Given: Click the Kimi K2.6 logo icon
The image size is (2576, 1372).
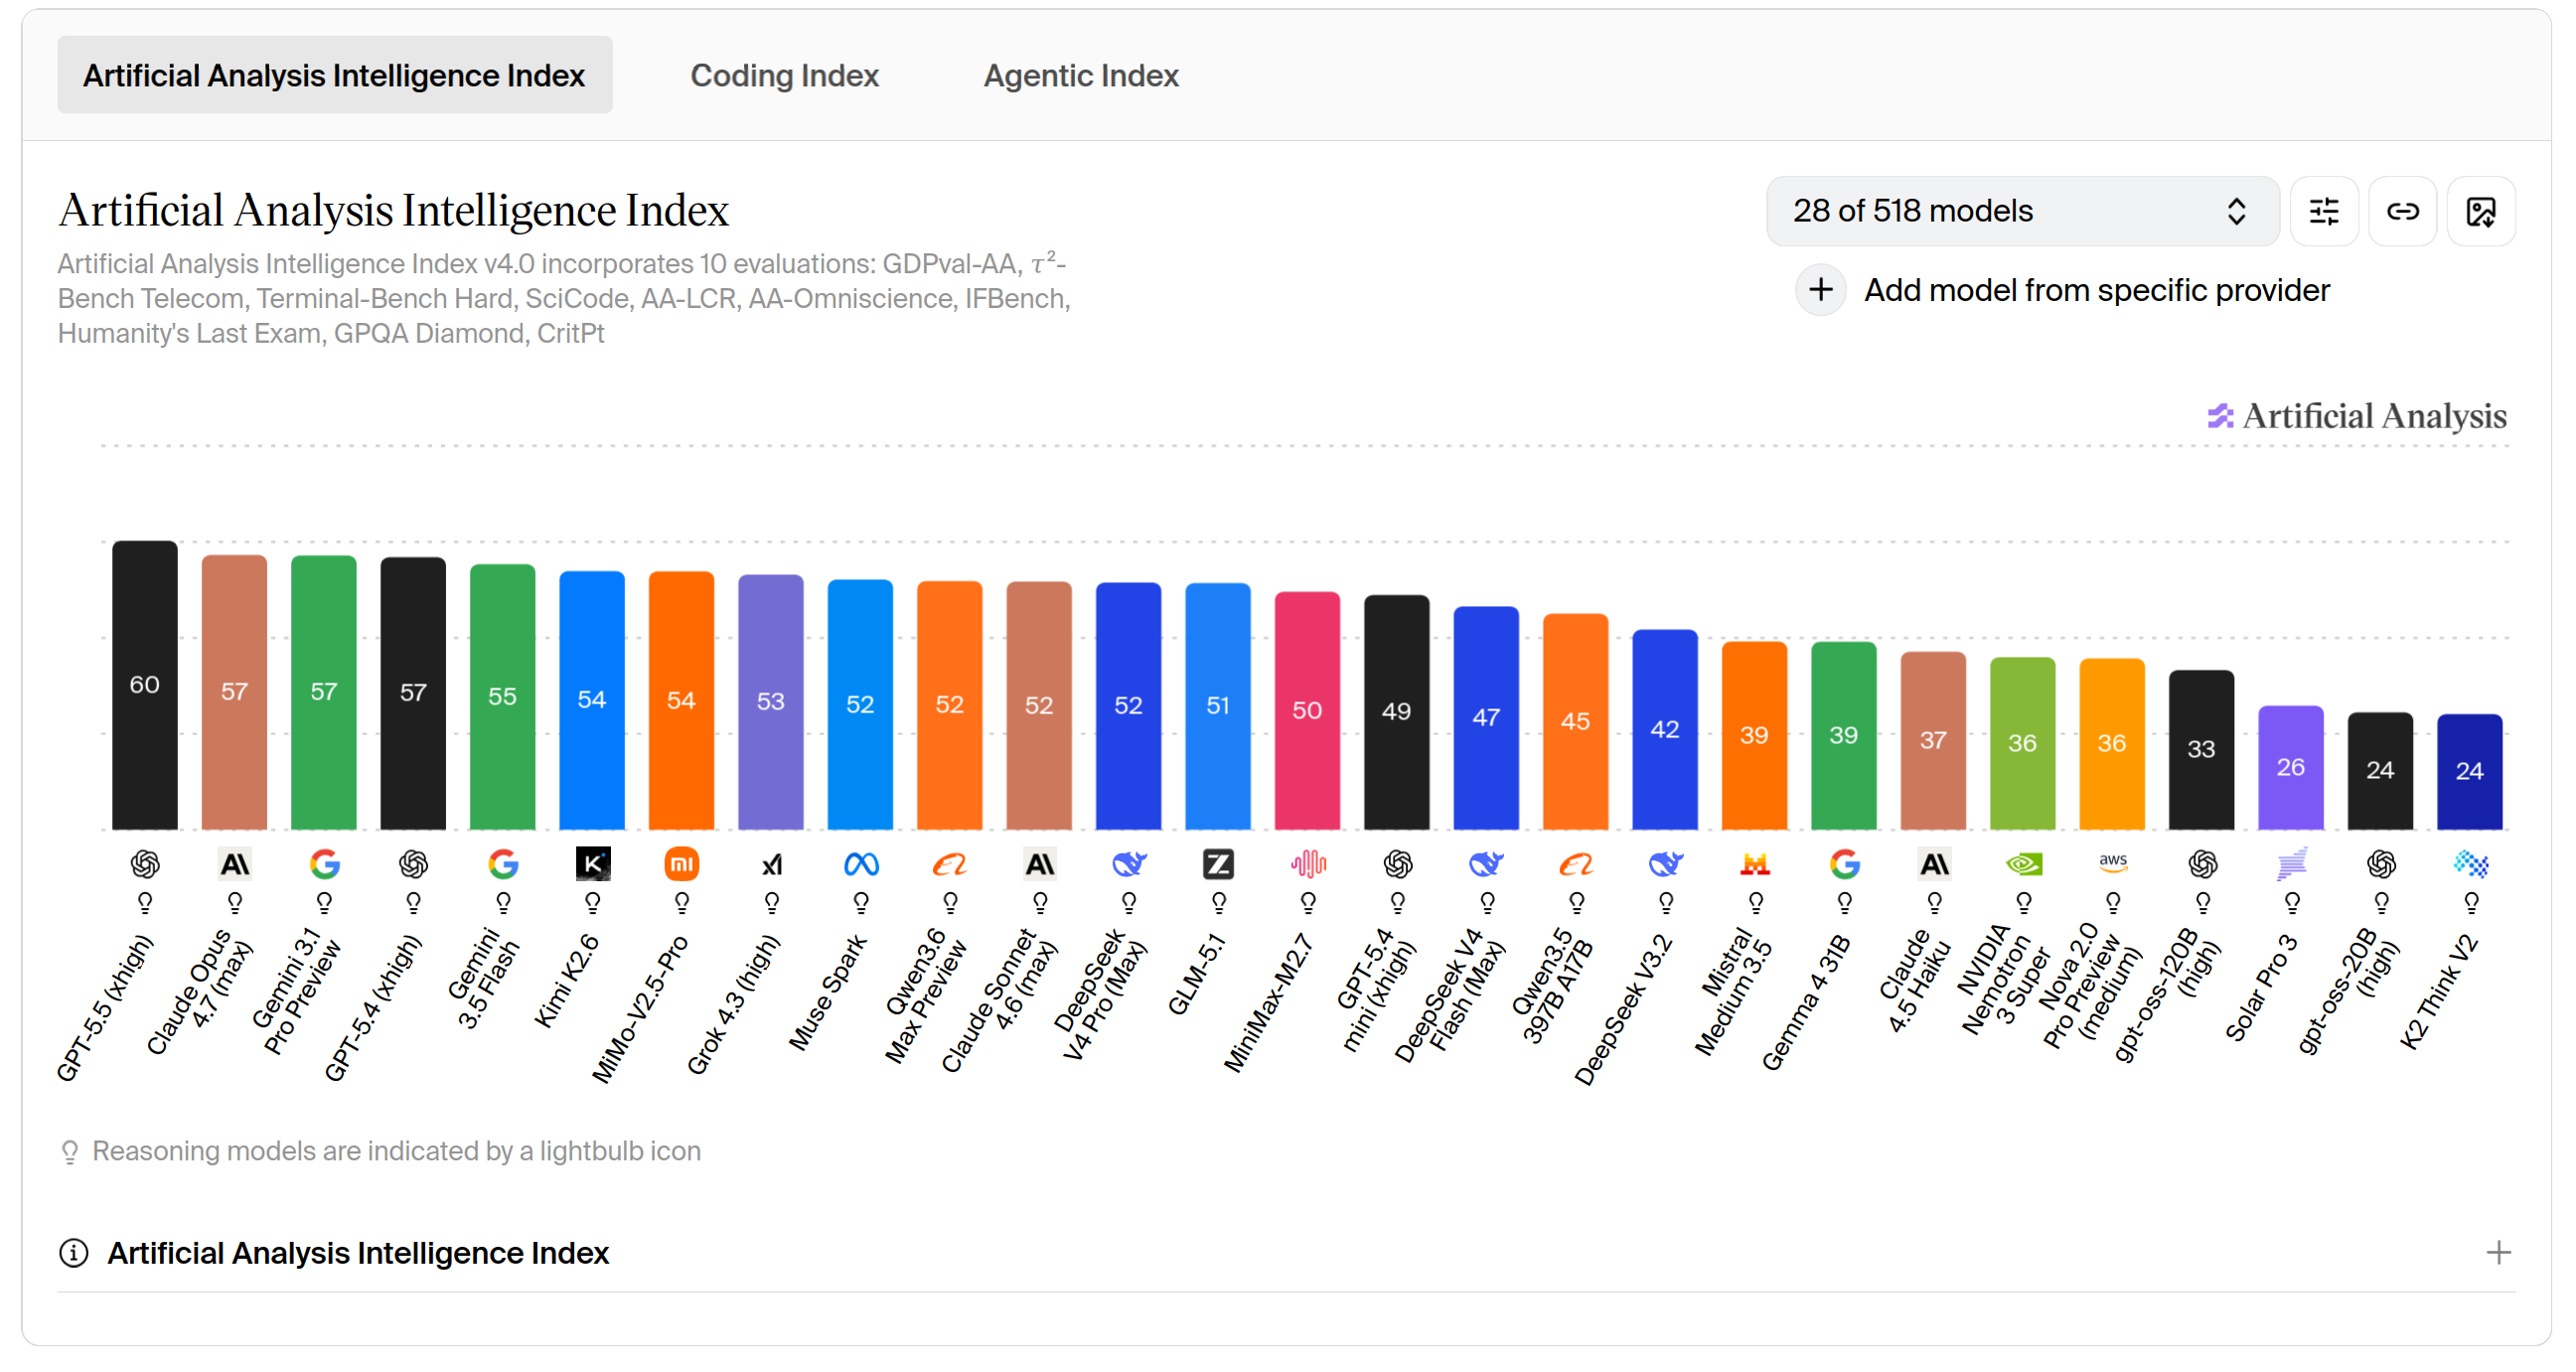Looking at the screenshot, I should pyautogui.click(x=593, y=863).
